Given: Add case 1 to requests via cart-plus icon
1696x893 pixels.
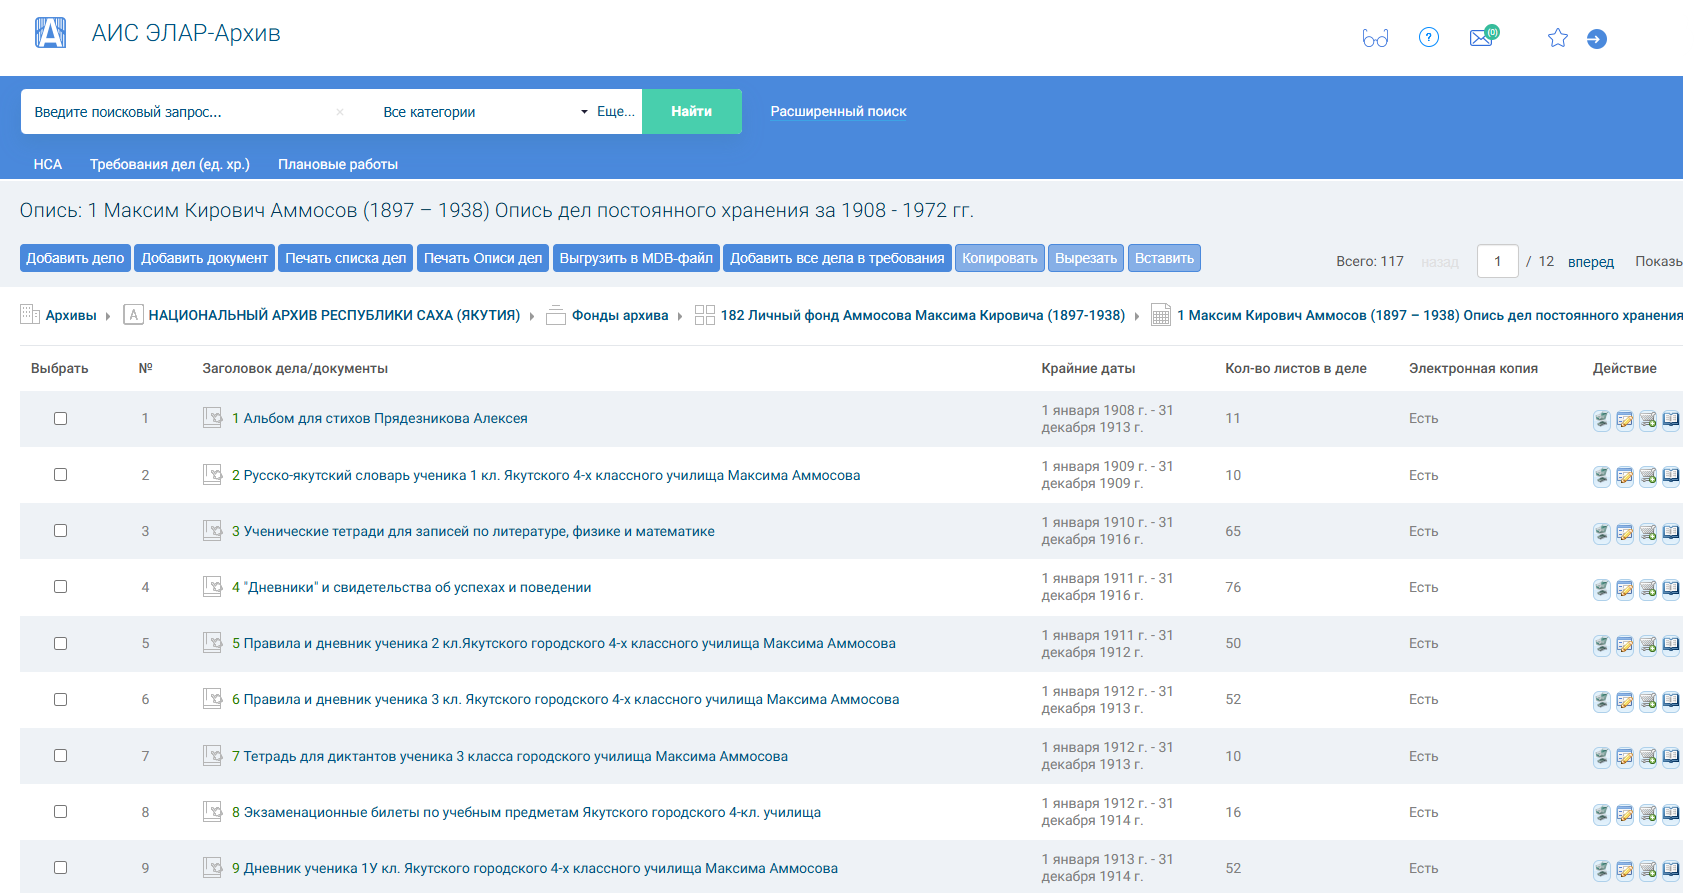Looking at the screenshot, I should (1647, 420).
